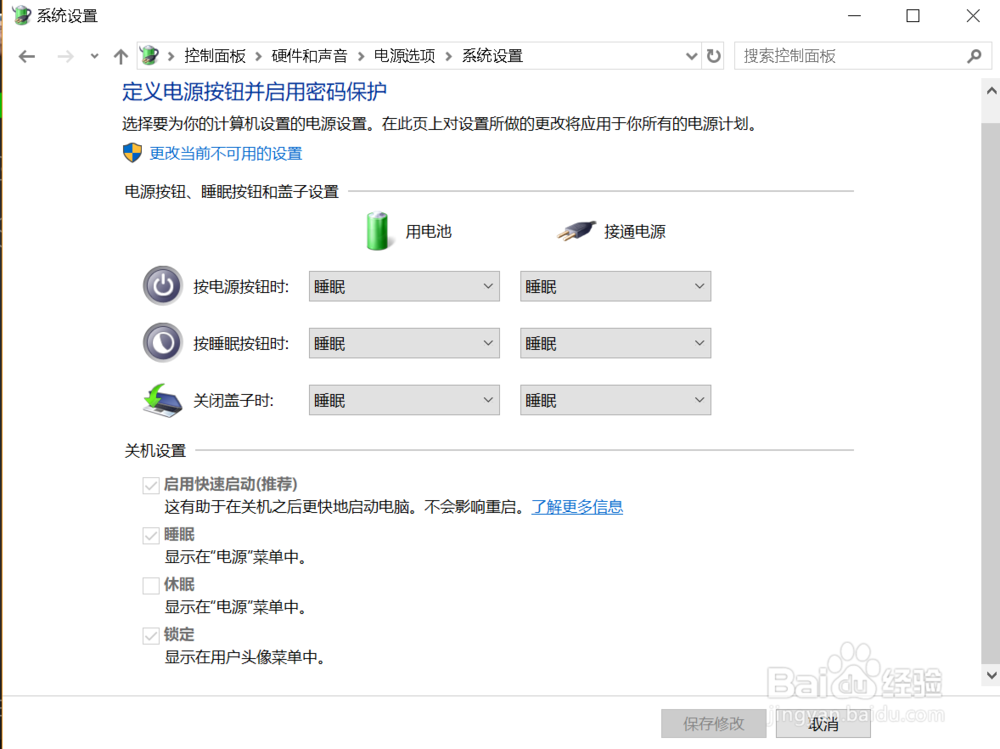Click the 接通电源 column label
1000x749 pixels.
[x=635, y=232]
